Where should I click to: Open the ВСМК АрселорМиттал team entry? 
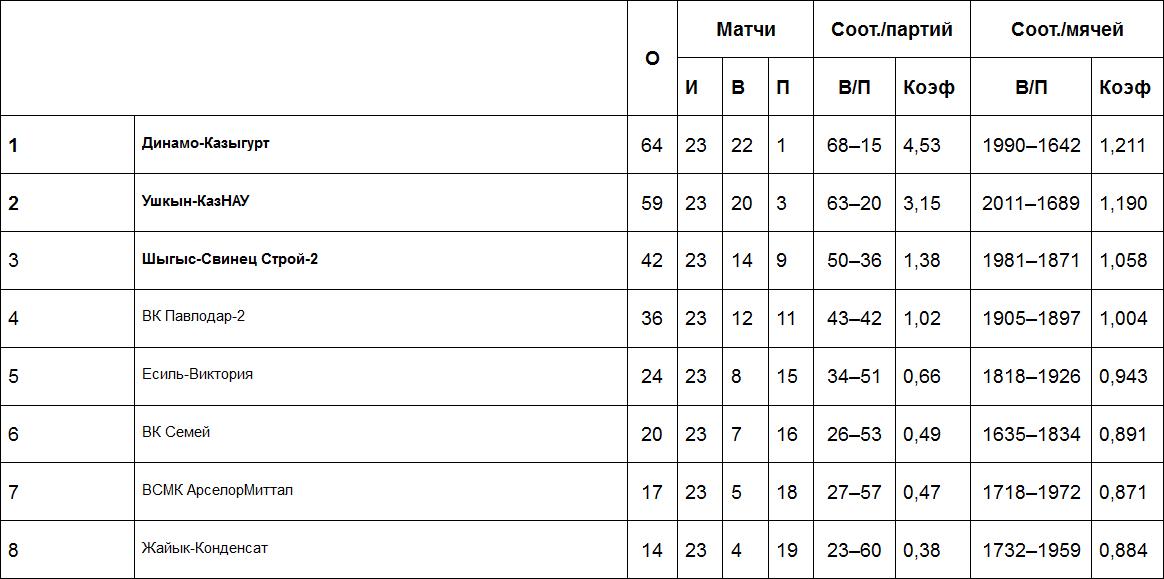pyautogui.click(x=218, y=490)
